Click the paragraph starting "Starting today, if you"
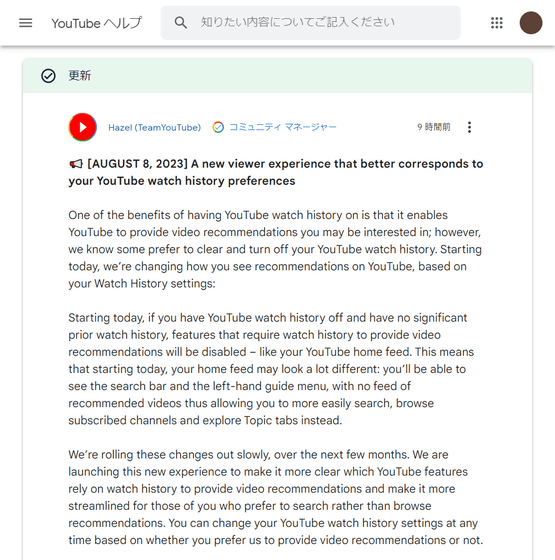 coord(271,369)
